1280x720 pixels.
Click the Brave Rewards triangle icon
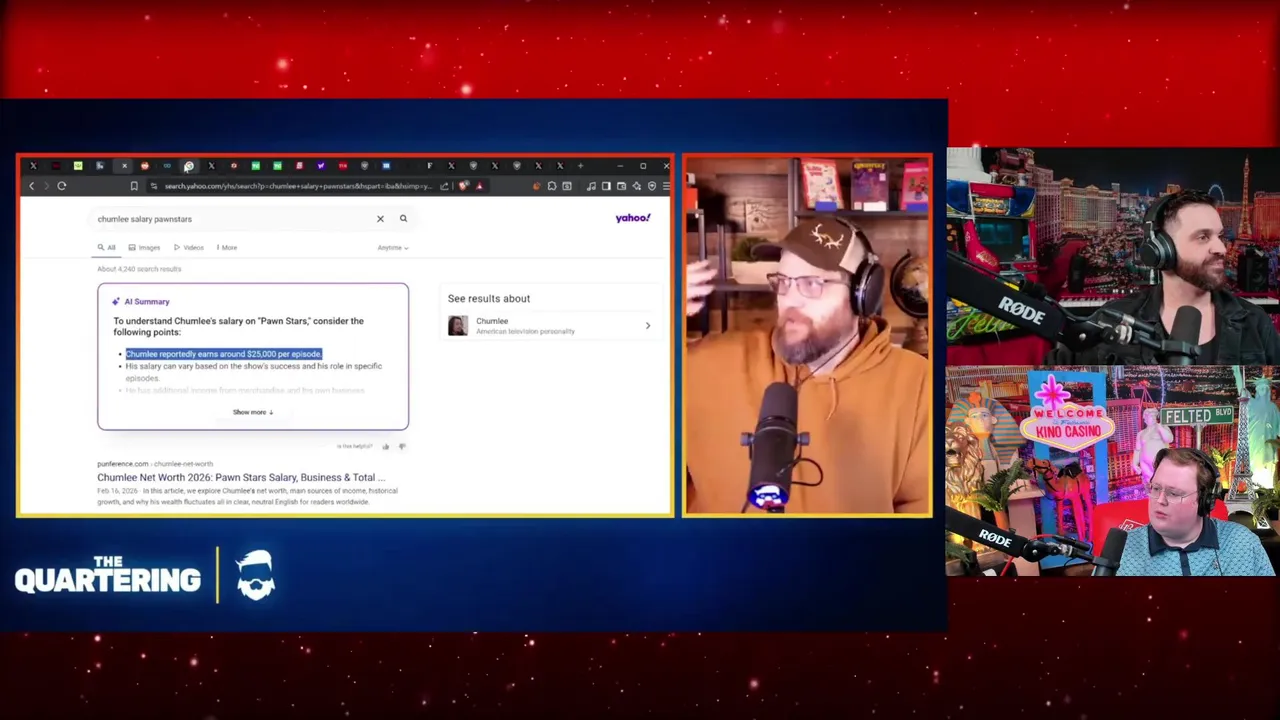480,186
